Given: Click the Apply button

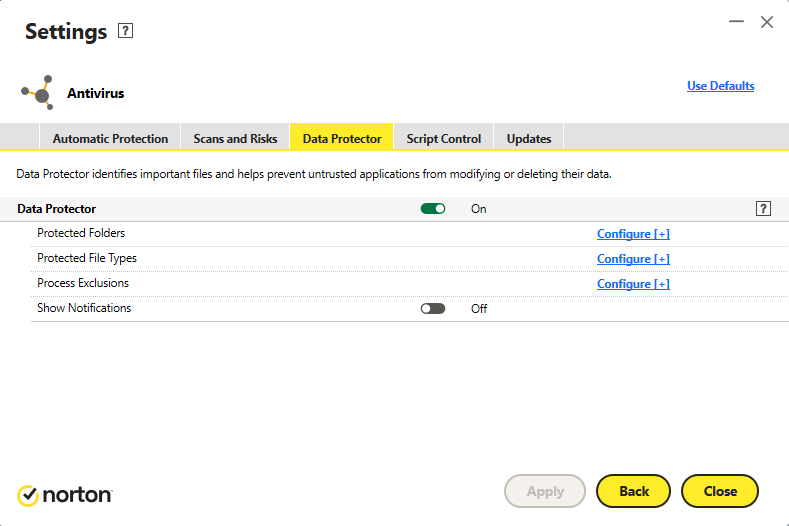Looking at the screenshot, I should (x=545, y=491).
